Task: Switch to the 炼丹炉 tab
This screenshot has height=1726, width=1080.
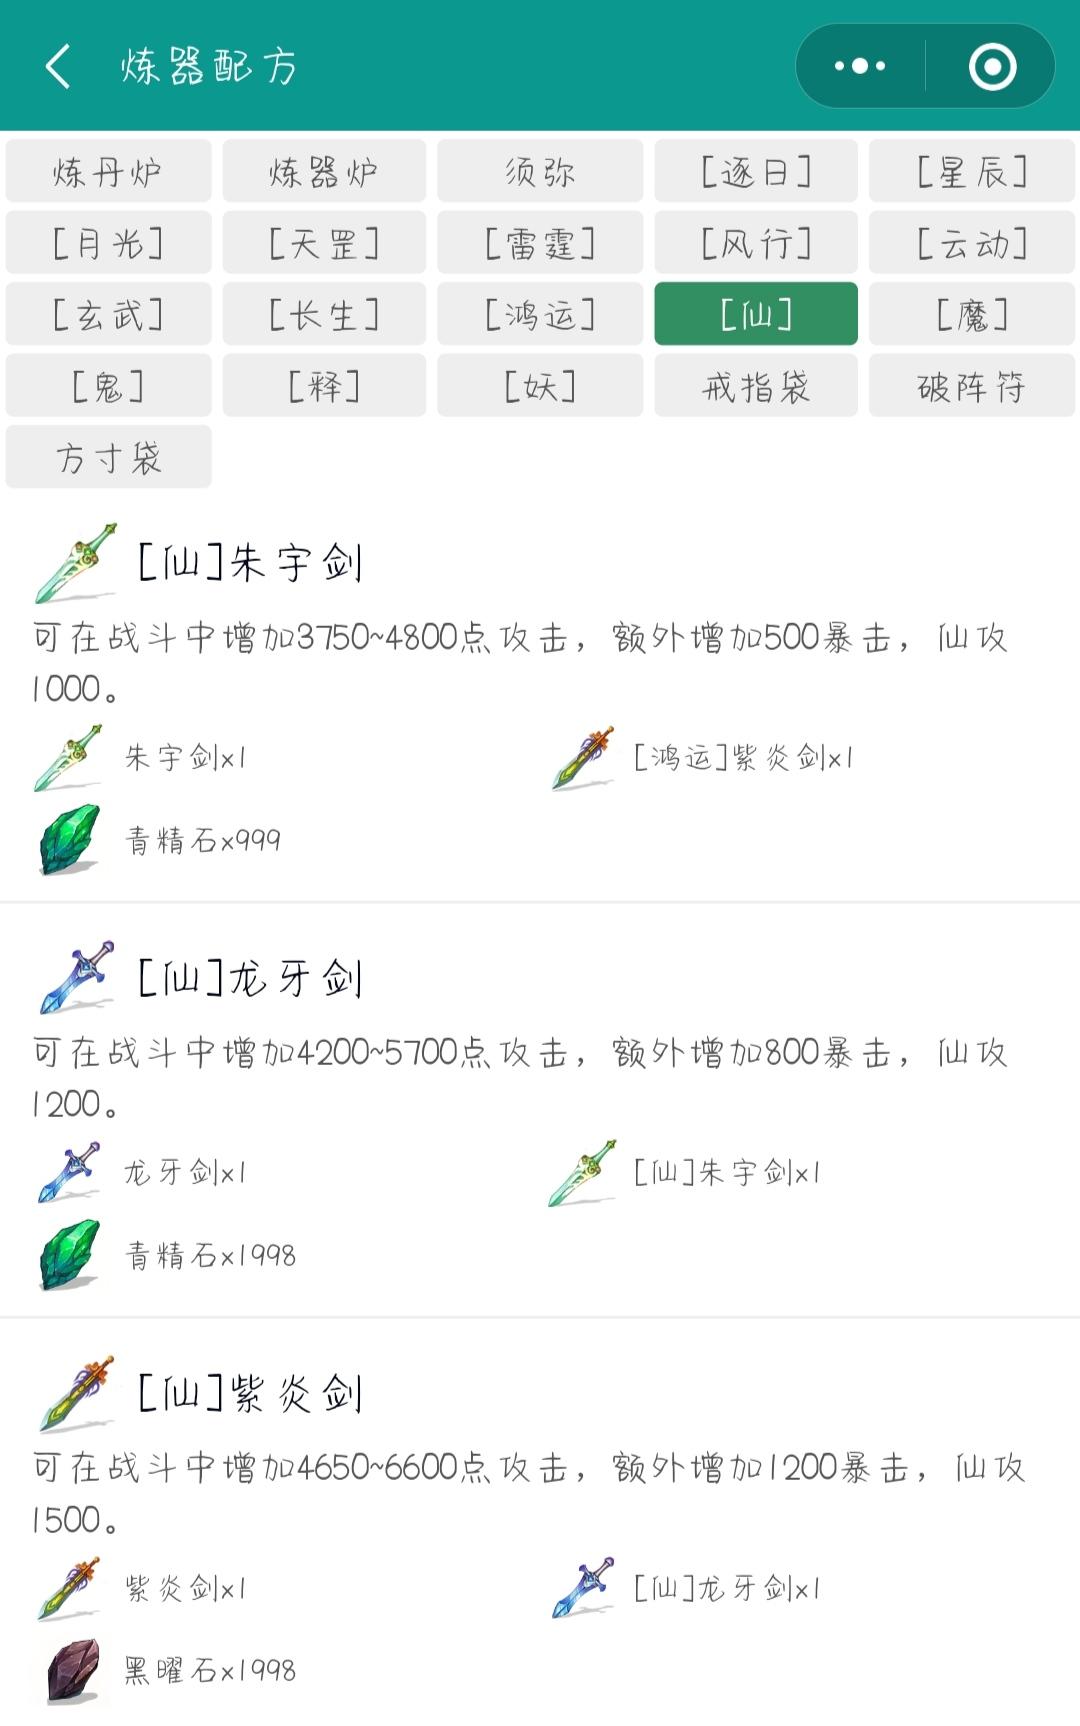Action: (x=108, y=171)
